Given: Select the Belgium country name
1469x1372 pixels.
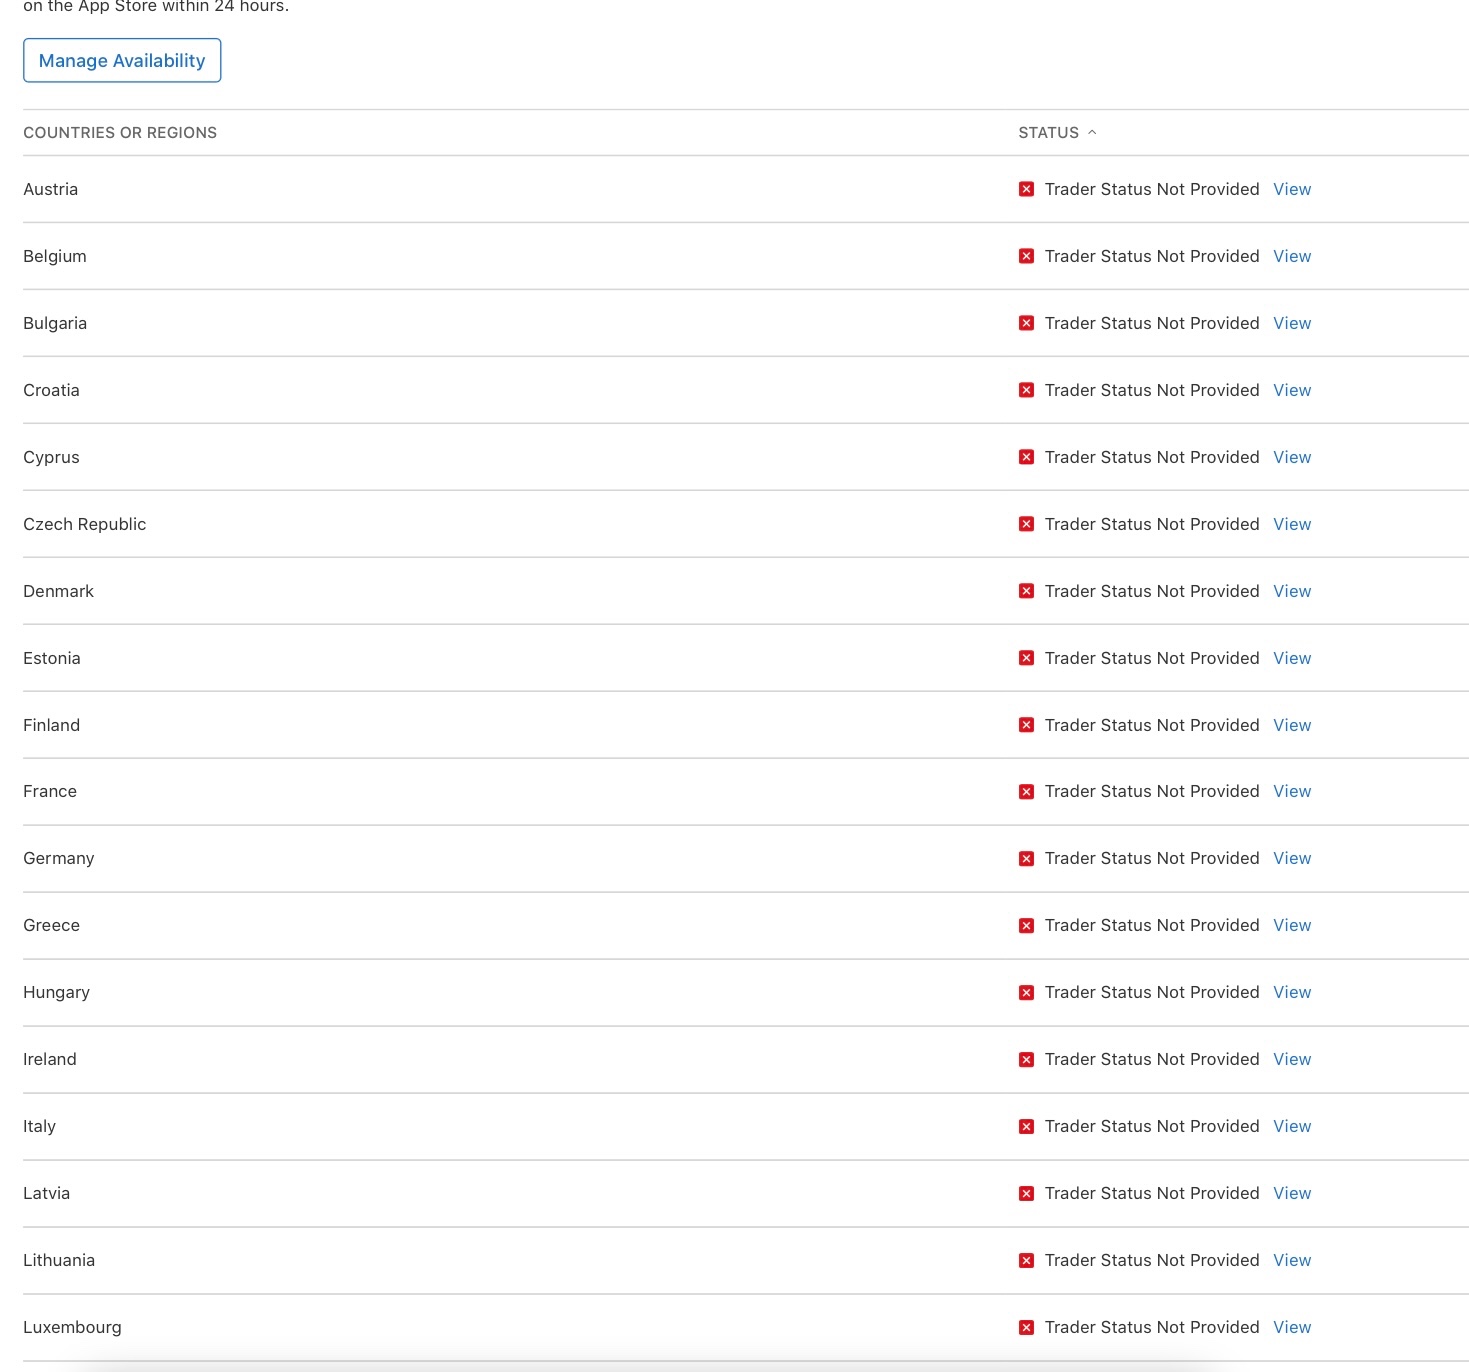Looking at the screenshot, I should point(55,257).
